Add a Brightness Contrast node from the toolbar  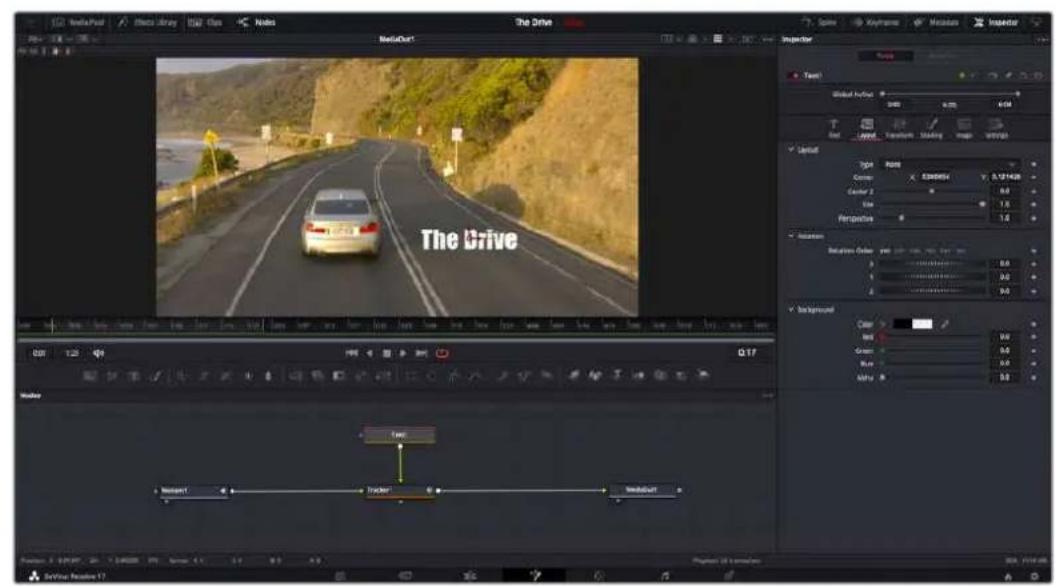247,376
